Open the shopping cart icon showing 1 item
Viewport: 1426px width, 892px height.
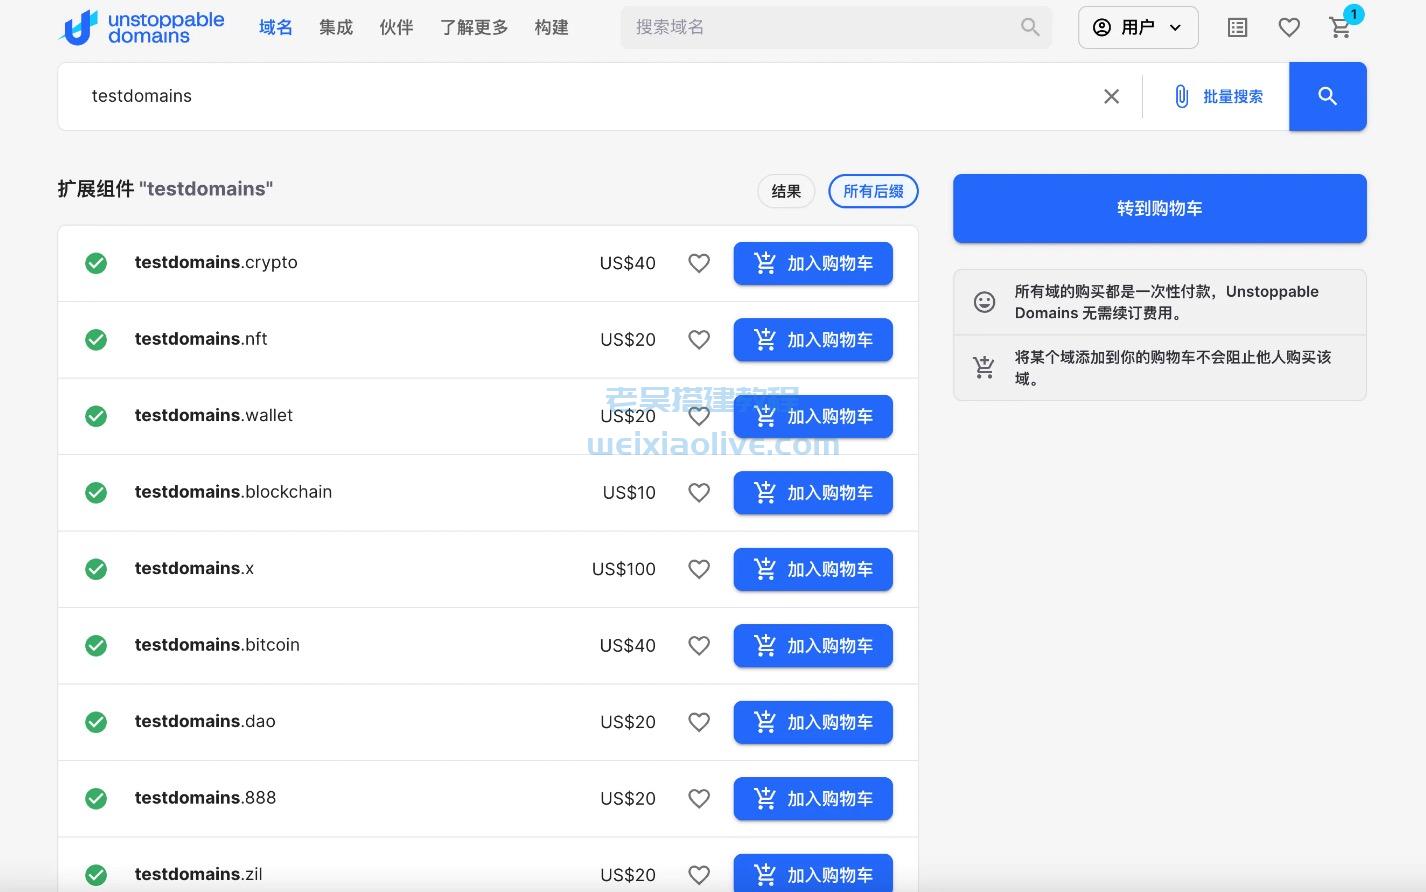coord(1339,28)
